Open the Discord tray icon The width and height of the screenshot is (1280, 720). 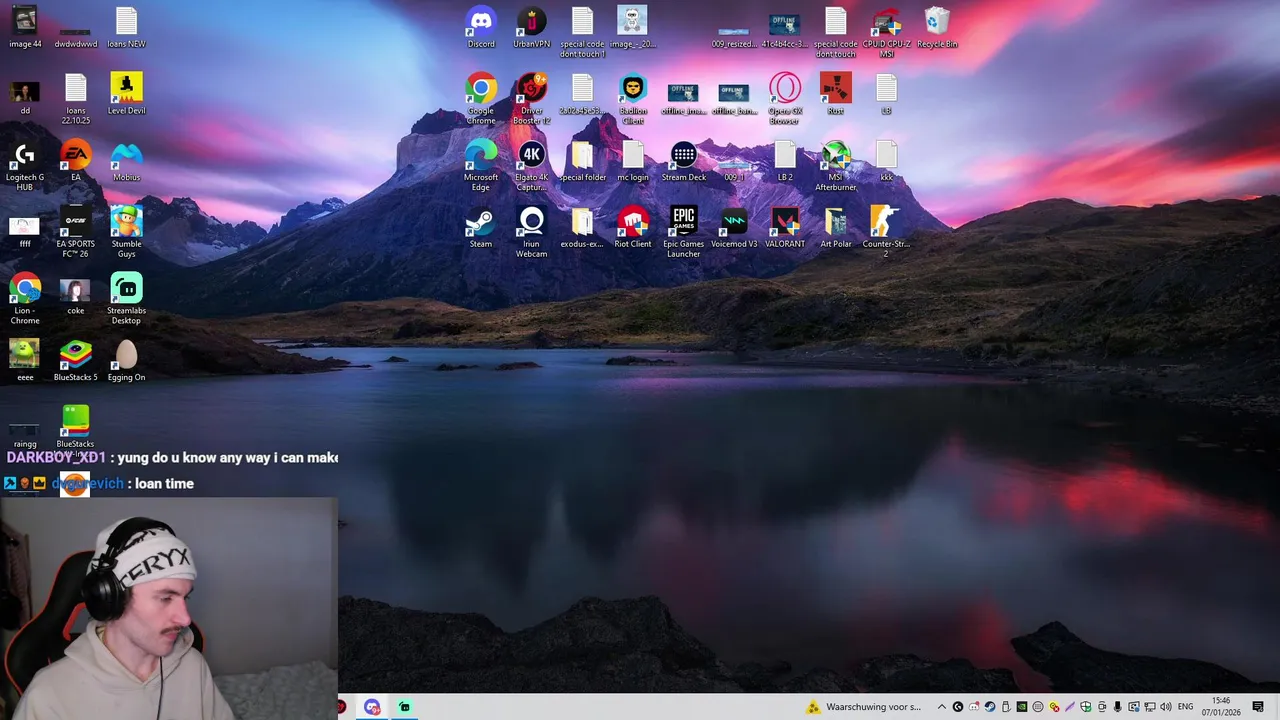[x=974, y=707]
